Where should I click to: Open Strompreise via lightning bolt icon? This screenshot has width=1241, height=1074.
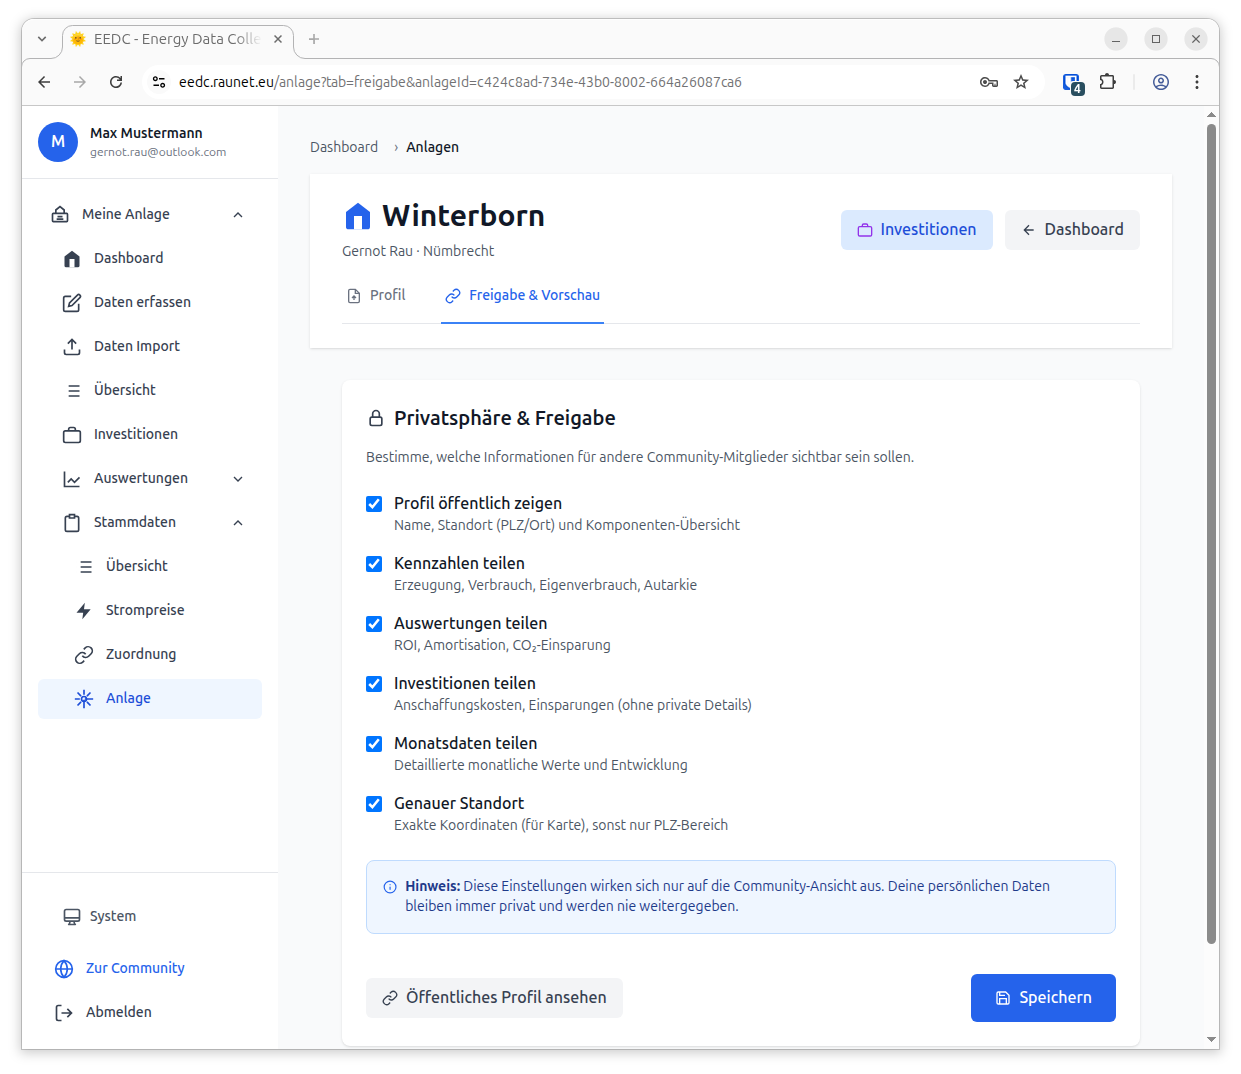84,610
